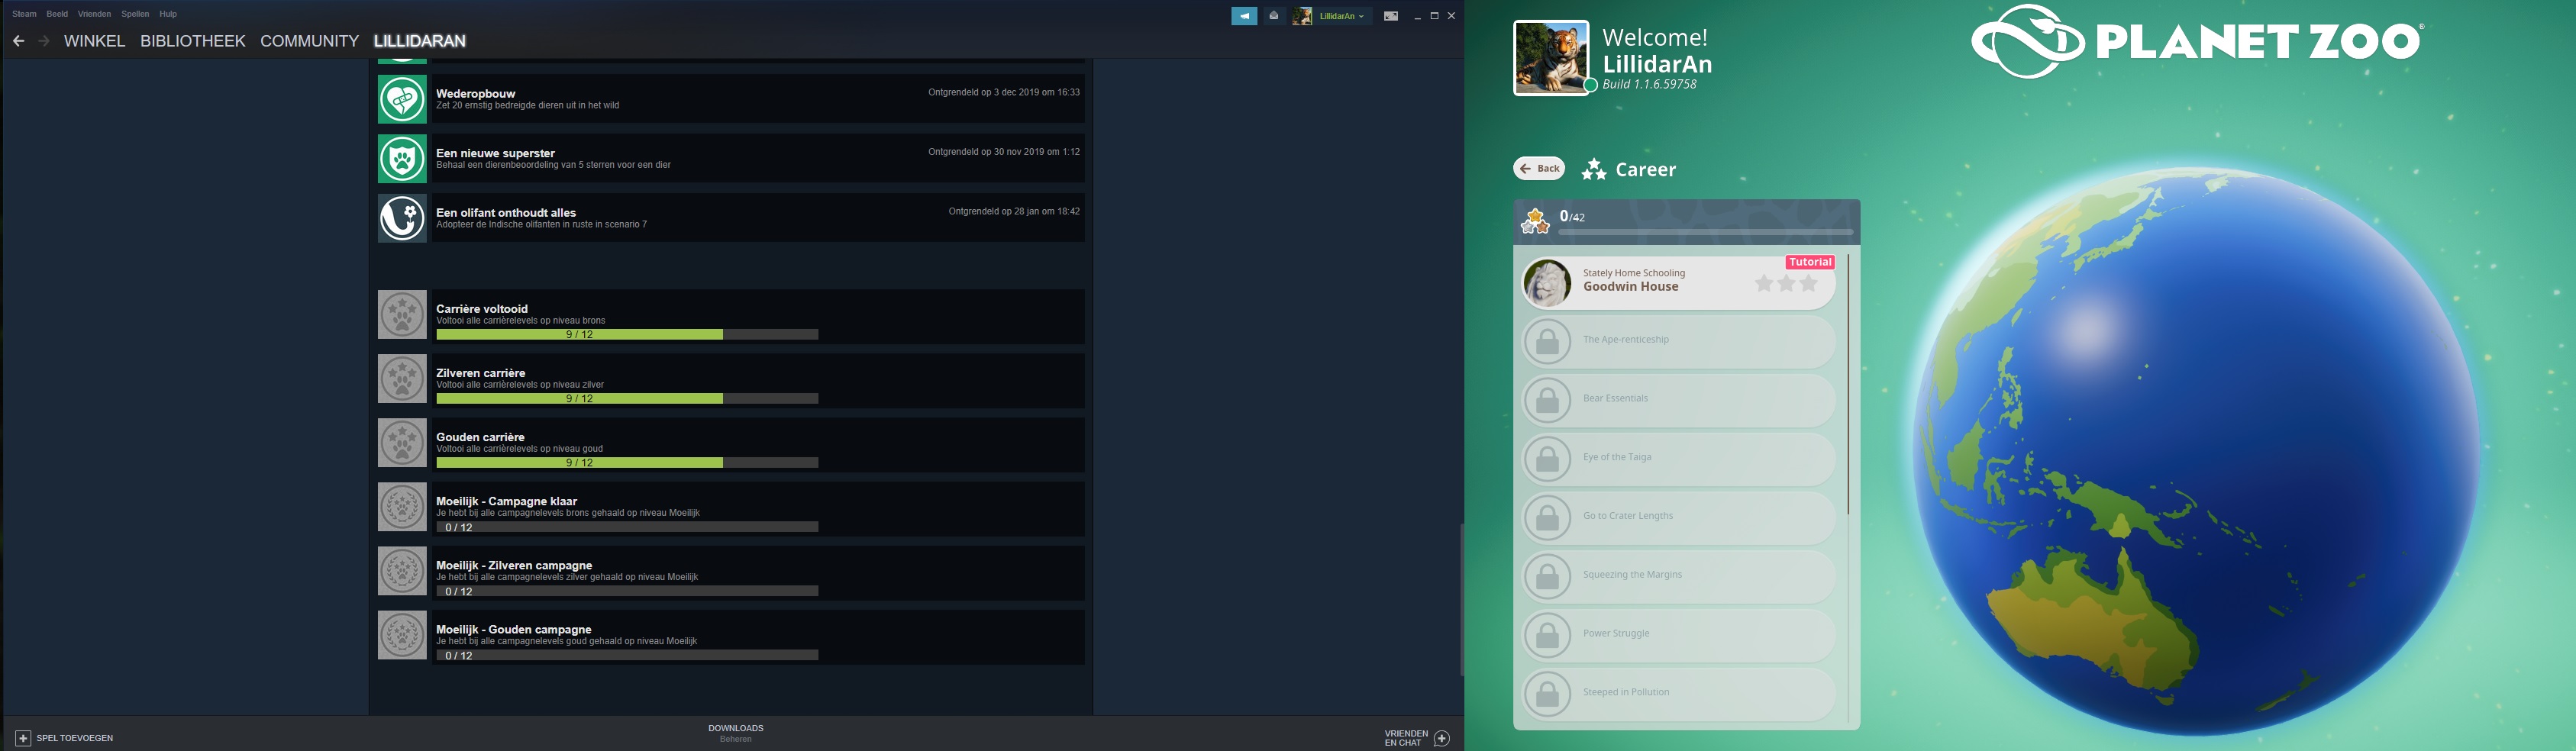2576x751 pixels.
Task: Click the lock icon for Steeped in Pollution
Action: [1547, 695]
